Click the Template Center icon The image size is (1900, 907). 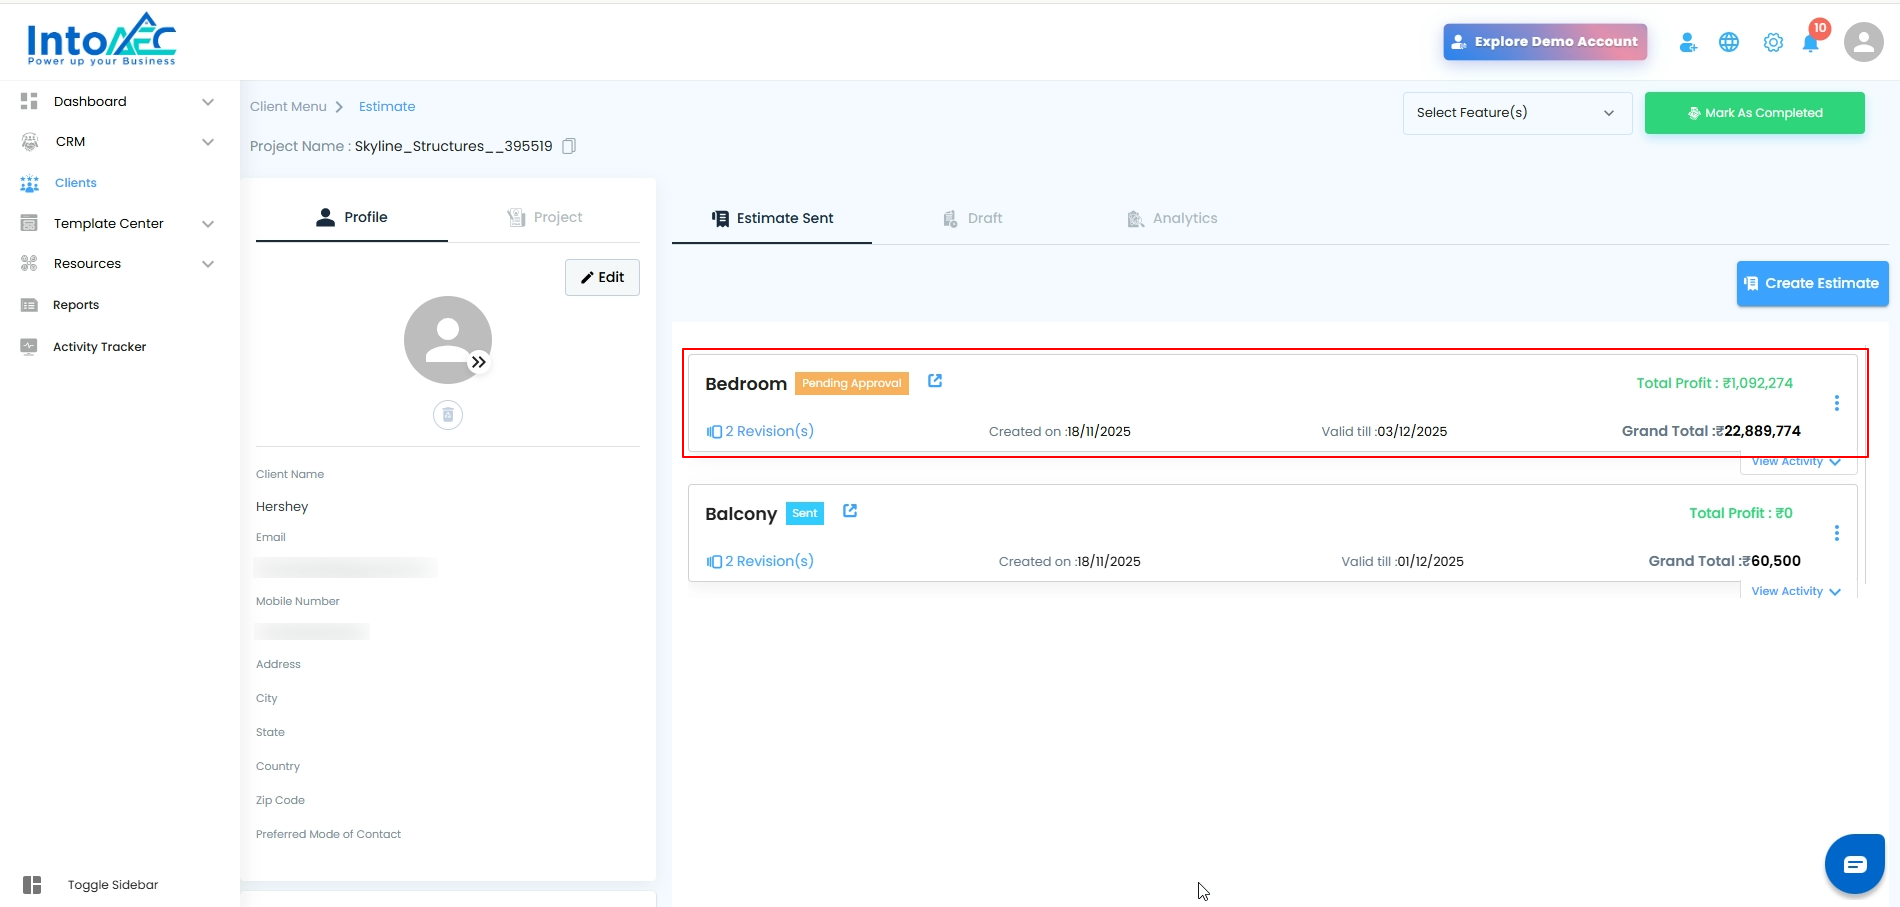pos(29,223)
